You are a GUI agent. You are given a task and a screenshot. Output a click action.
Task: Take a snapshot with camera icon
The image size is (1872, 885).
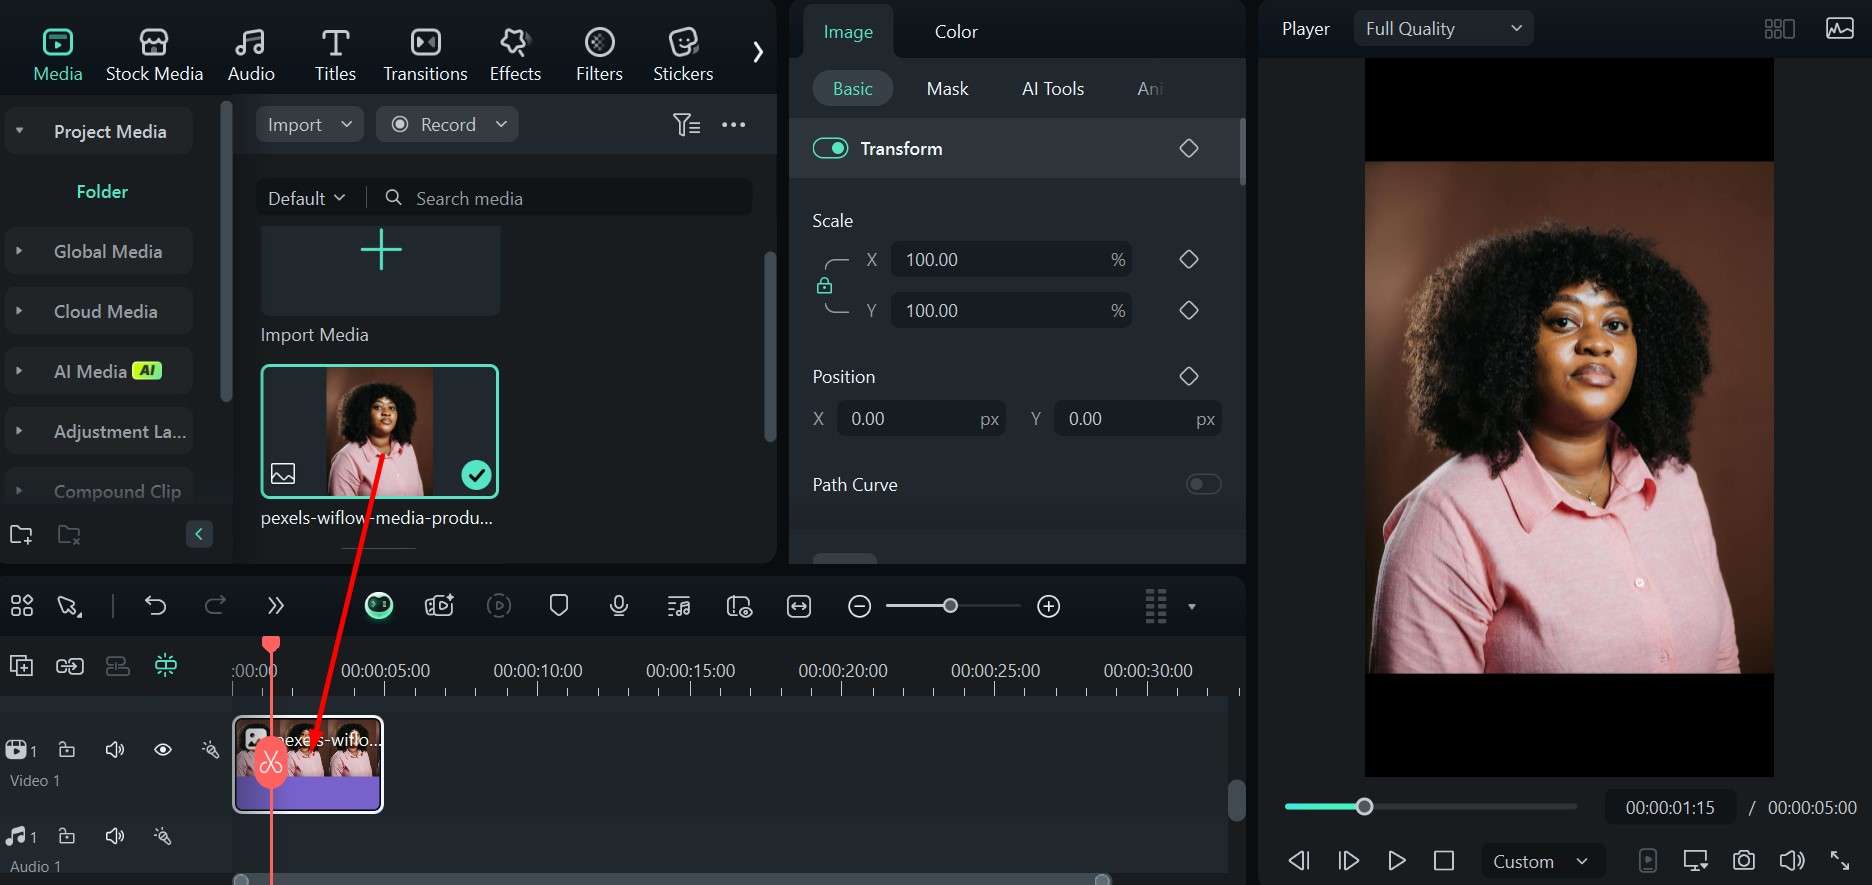click(x=1743, y=860)
